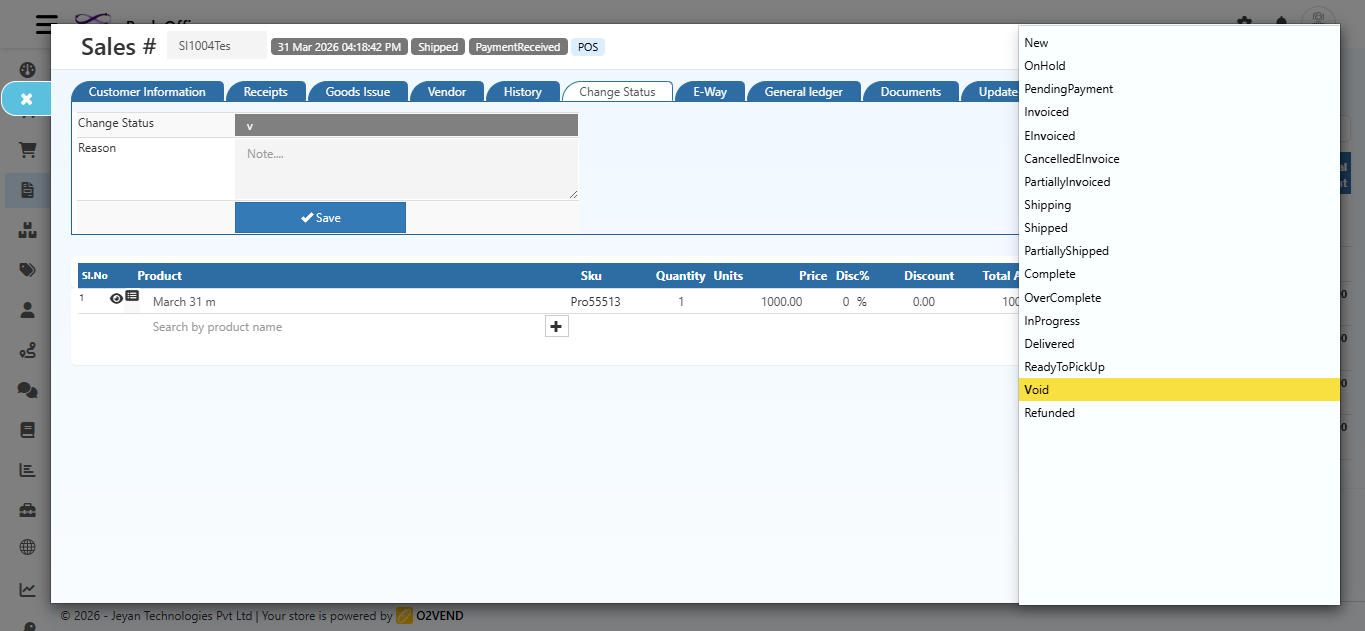
Task: Select the sales documents icon in sidebar
Action: tap(27, 190)
